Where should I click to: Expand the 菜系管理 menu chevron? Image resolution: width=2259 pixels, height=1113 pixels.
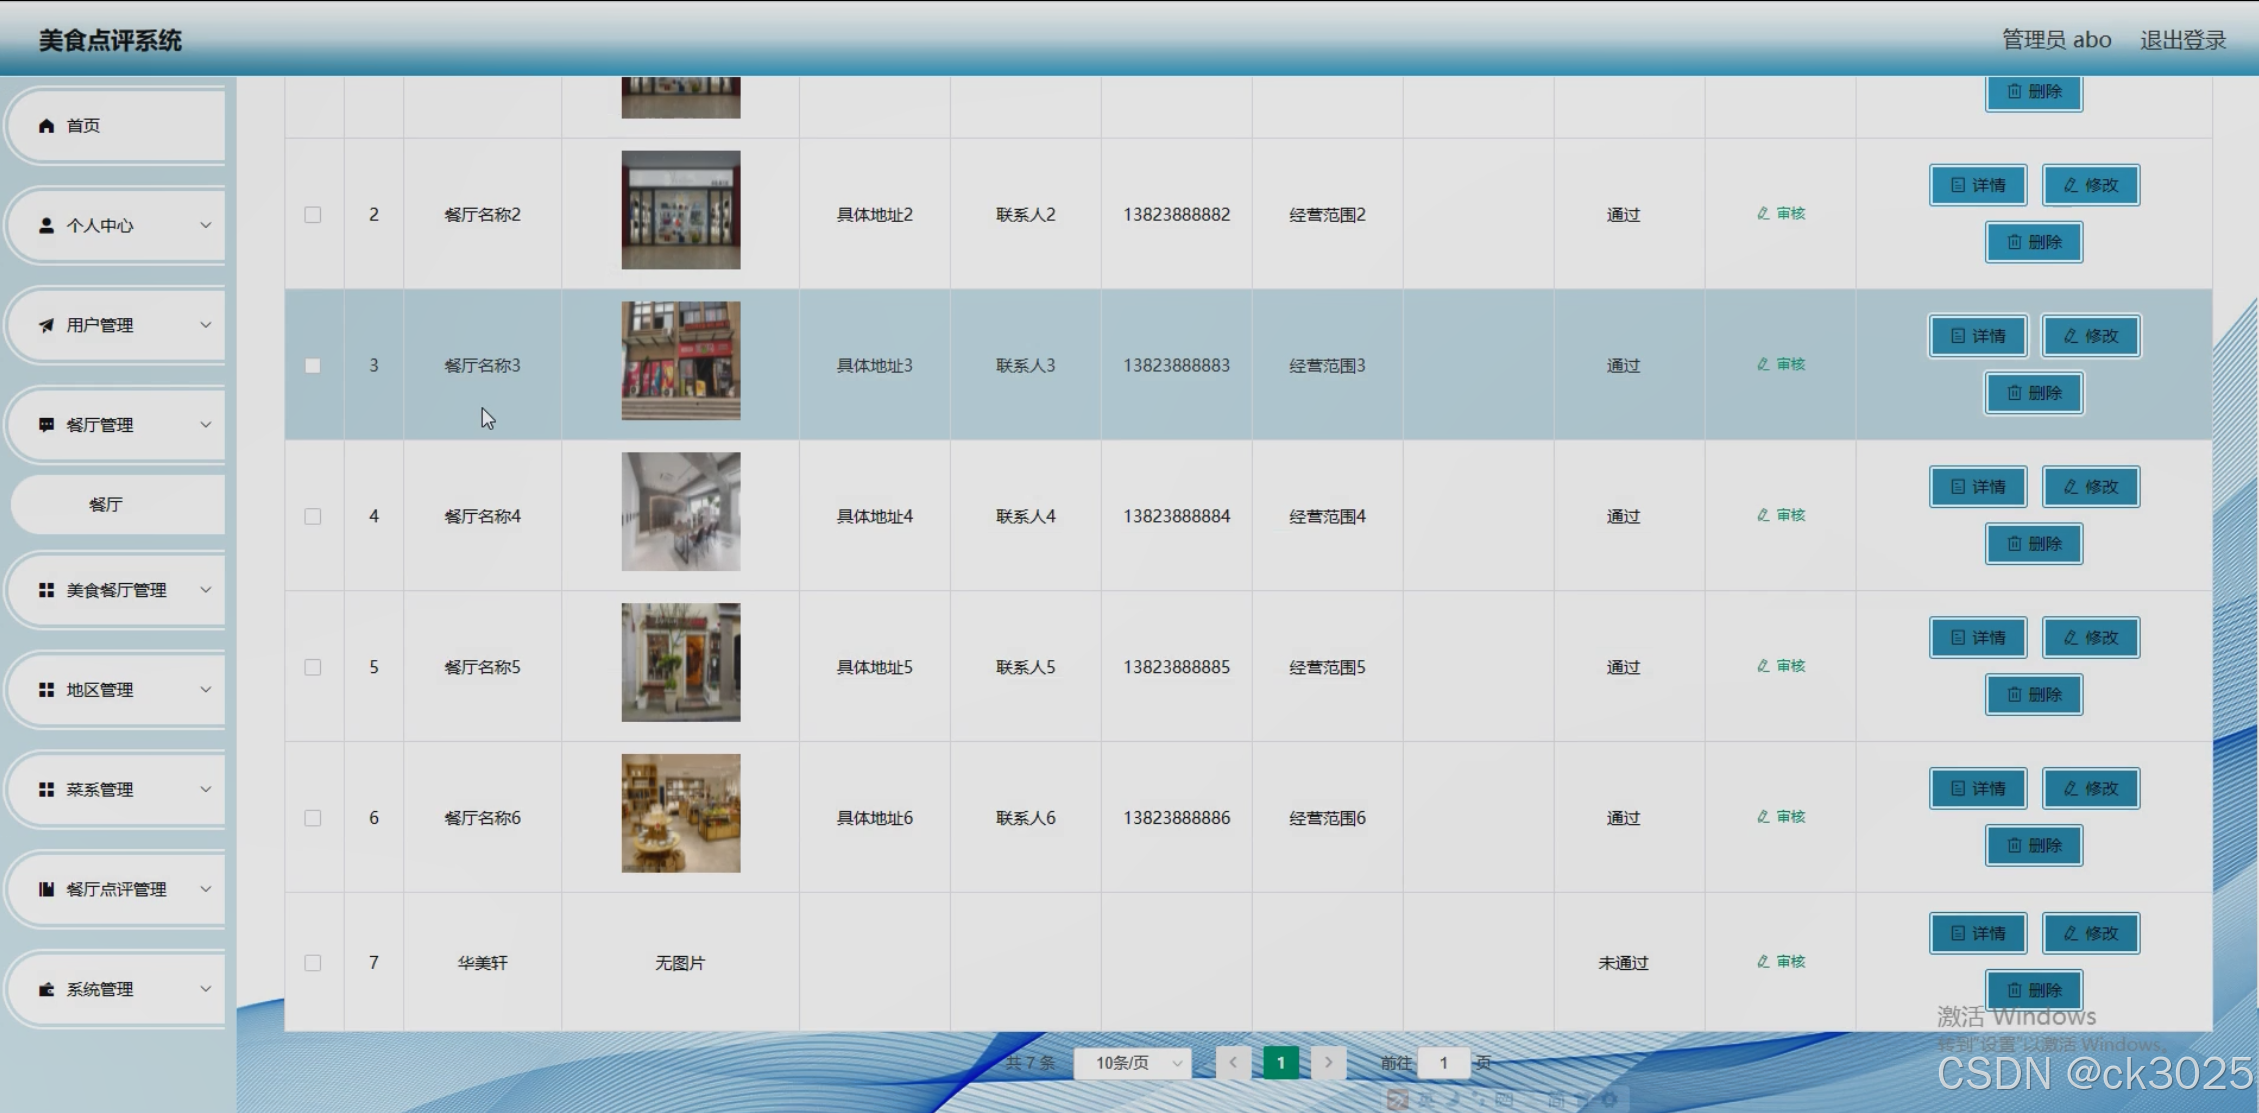[x=205, y=789]
